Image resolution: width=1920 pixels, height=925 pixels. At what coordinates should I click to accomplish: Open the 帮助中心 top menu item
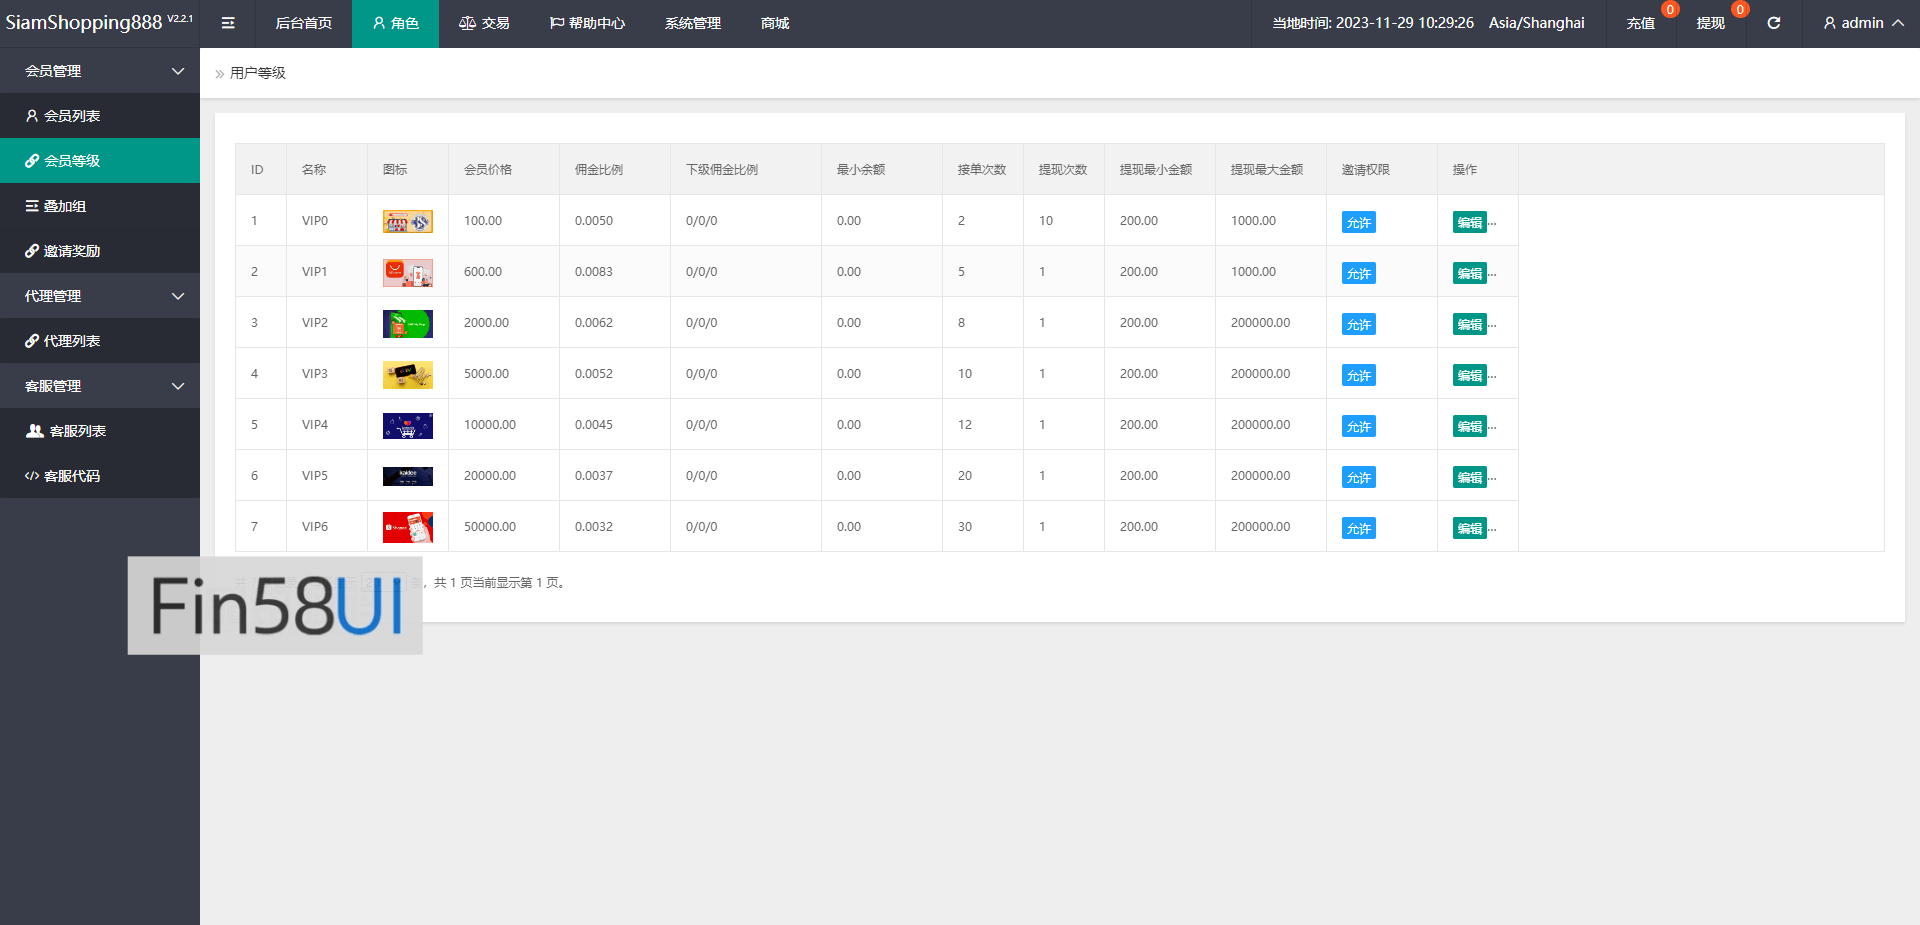pos(587,23)
